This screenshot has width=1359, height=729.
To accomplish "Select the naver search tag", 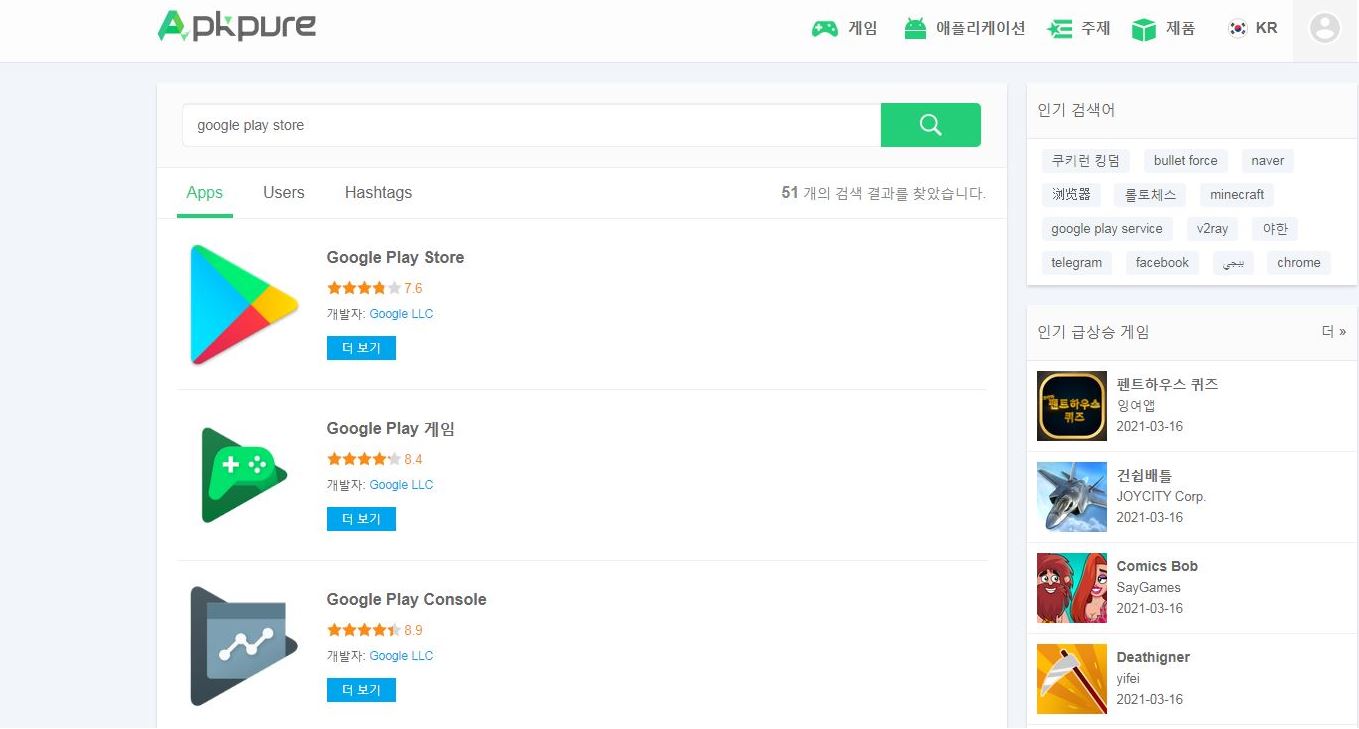I will coord(1268,160).
